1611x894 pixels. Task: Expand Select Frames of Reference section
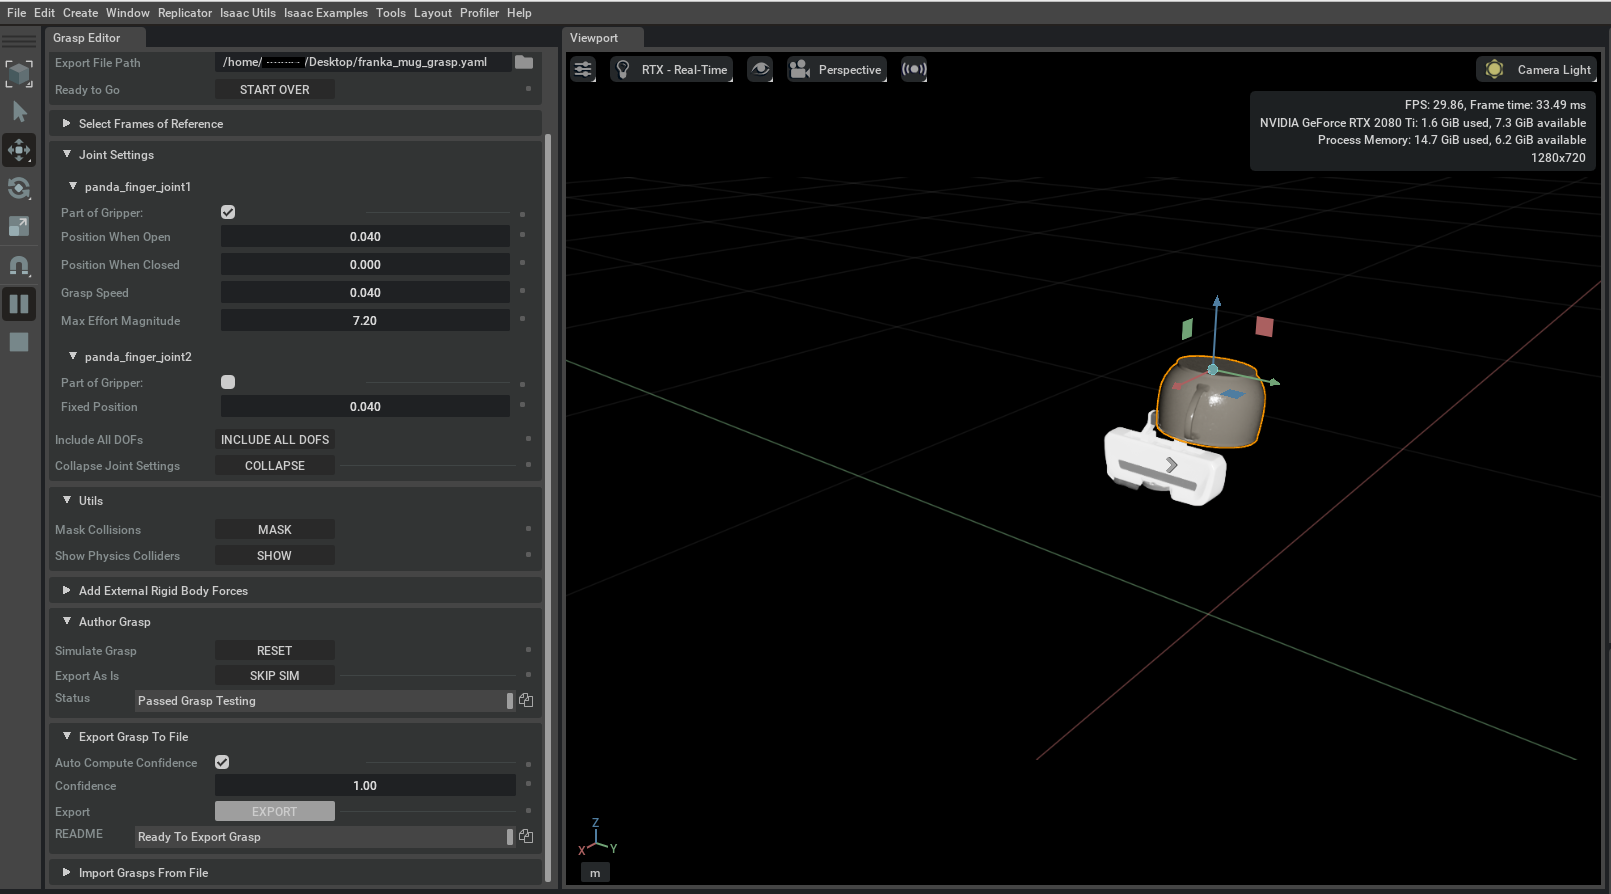(151, 124)
